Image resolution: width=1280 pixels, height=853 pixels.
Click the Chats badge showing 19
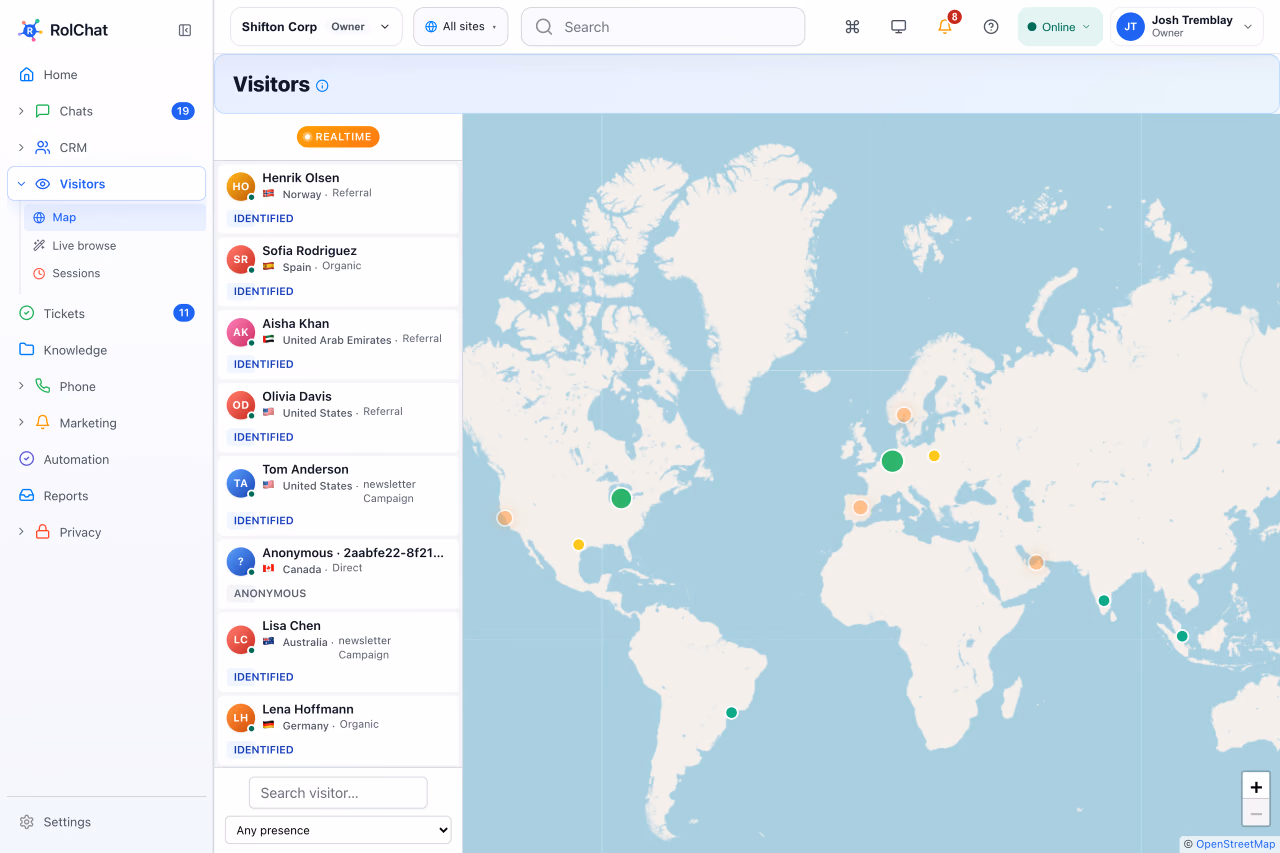tap(183, 111)
